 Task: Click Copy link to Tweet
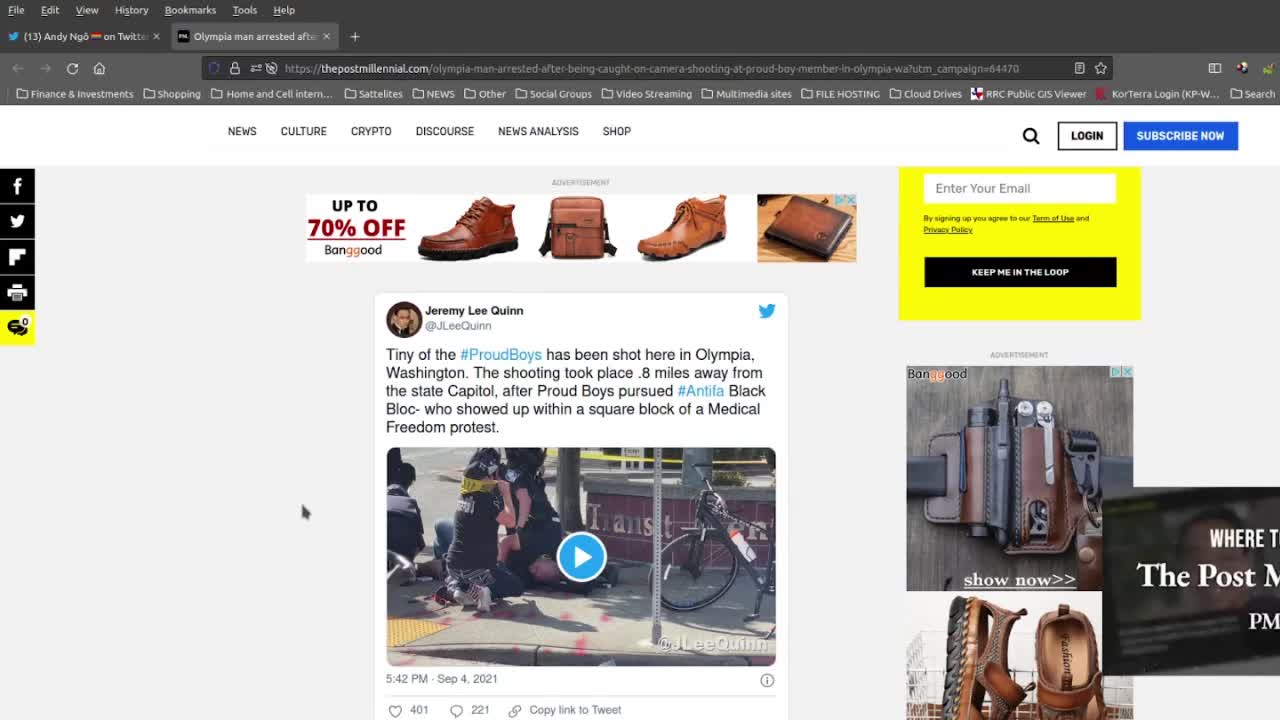tap(565, 710)
